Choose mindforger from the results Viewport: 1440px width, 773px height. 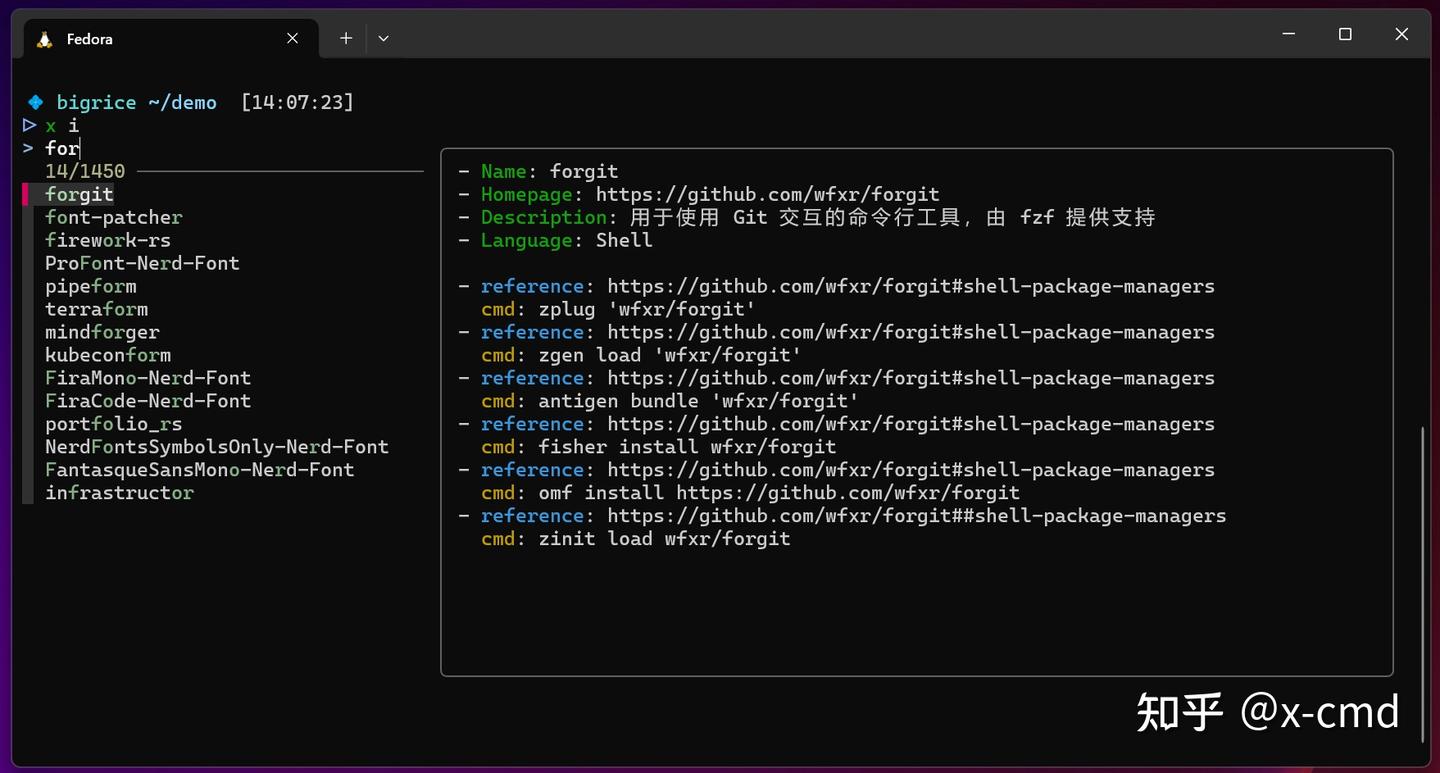pos(102,332)
